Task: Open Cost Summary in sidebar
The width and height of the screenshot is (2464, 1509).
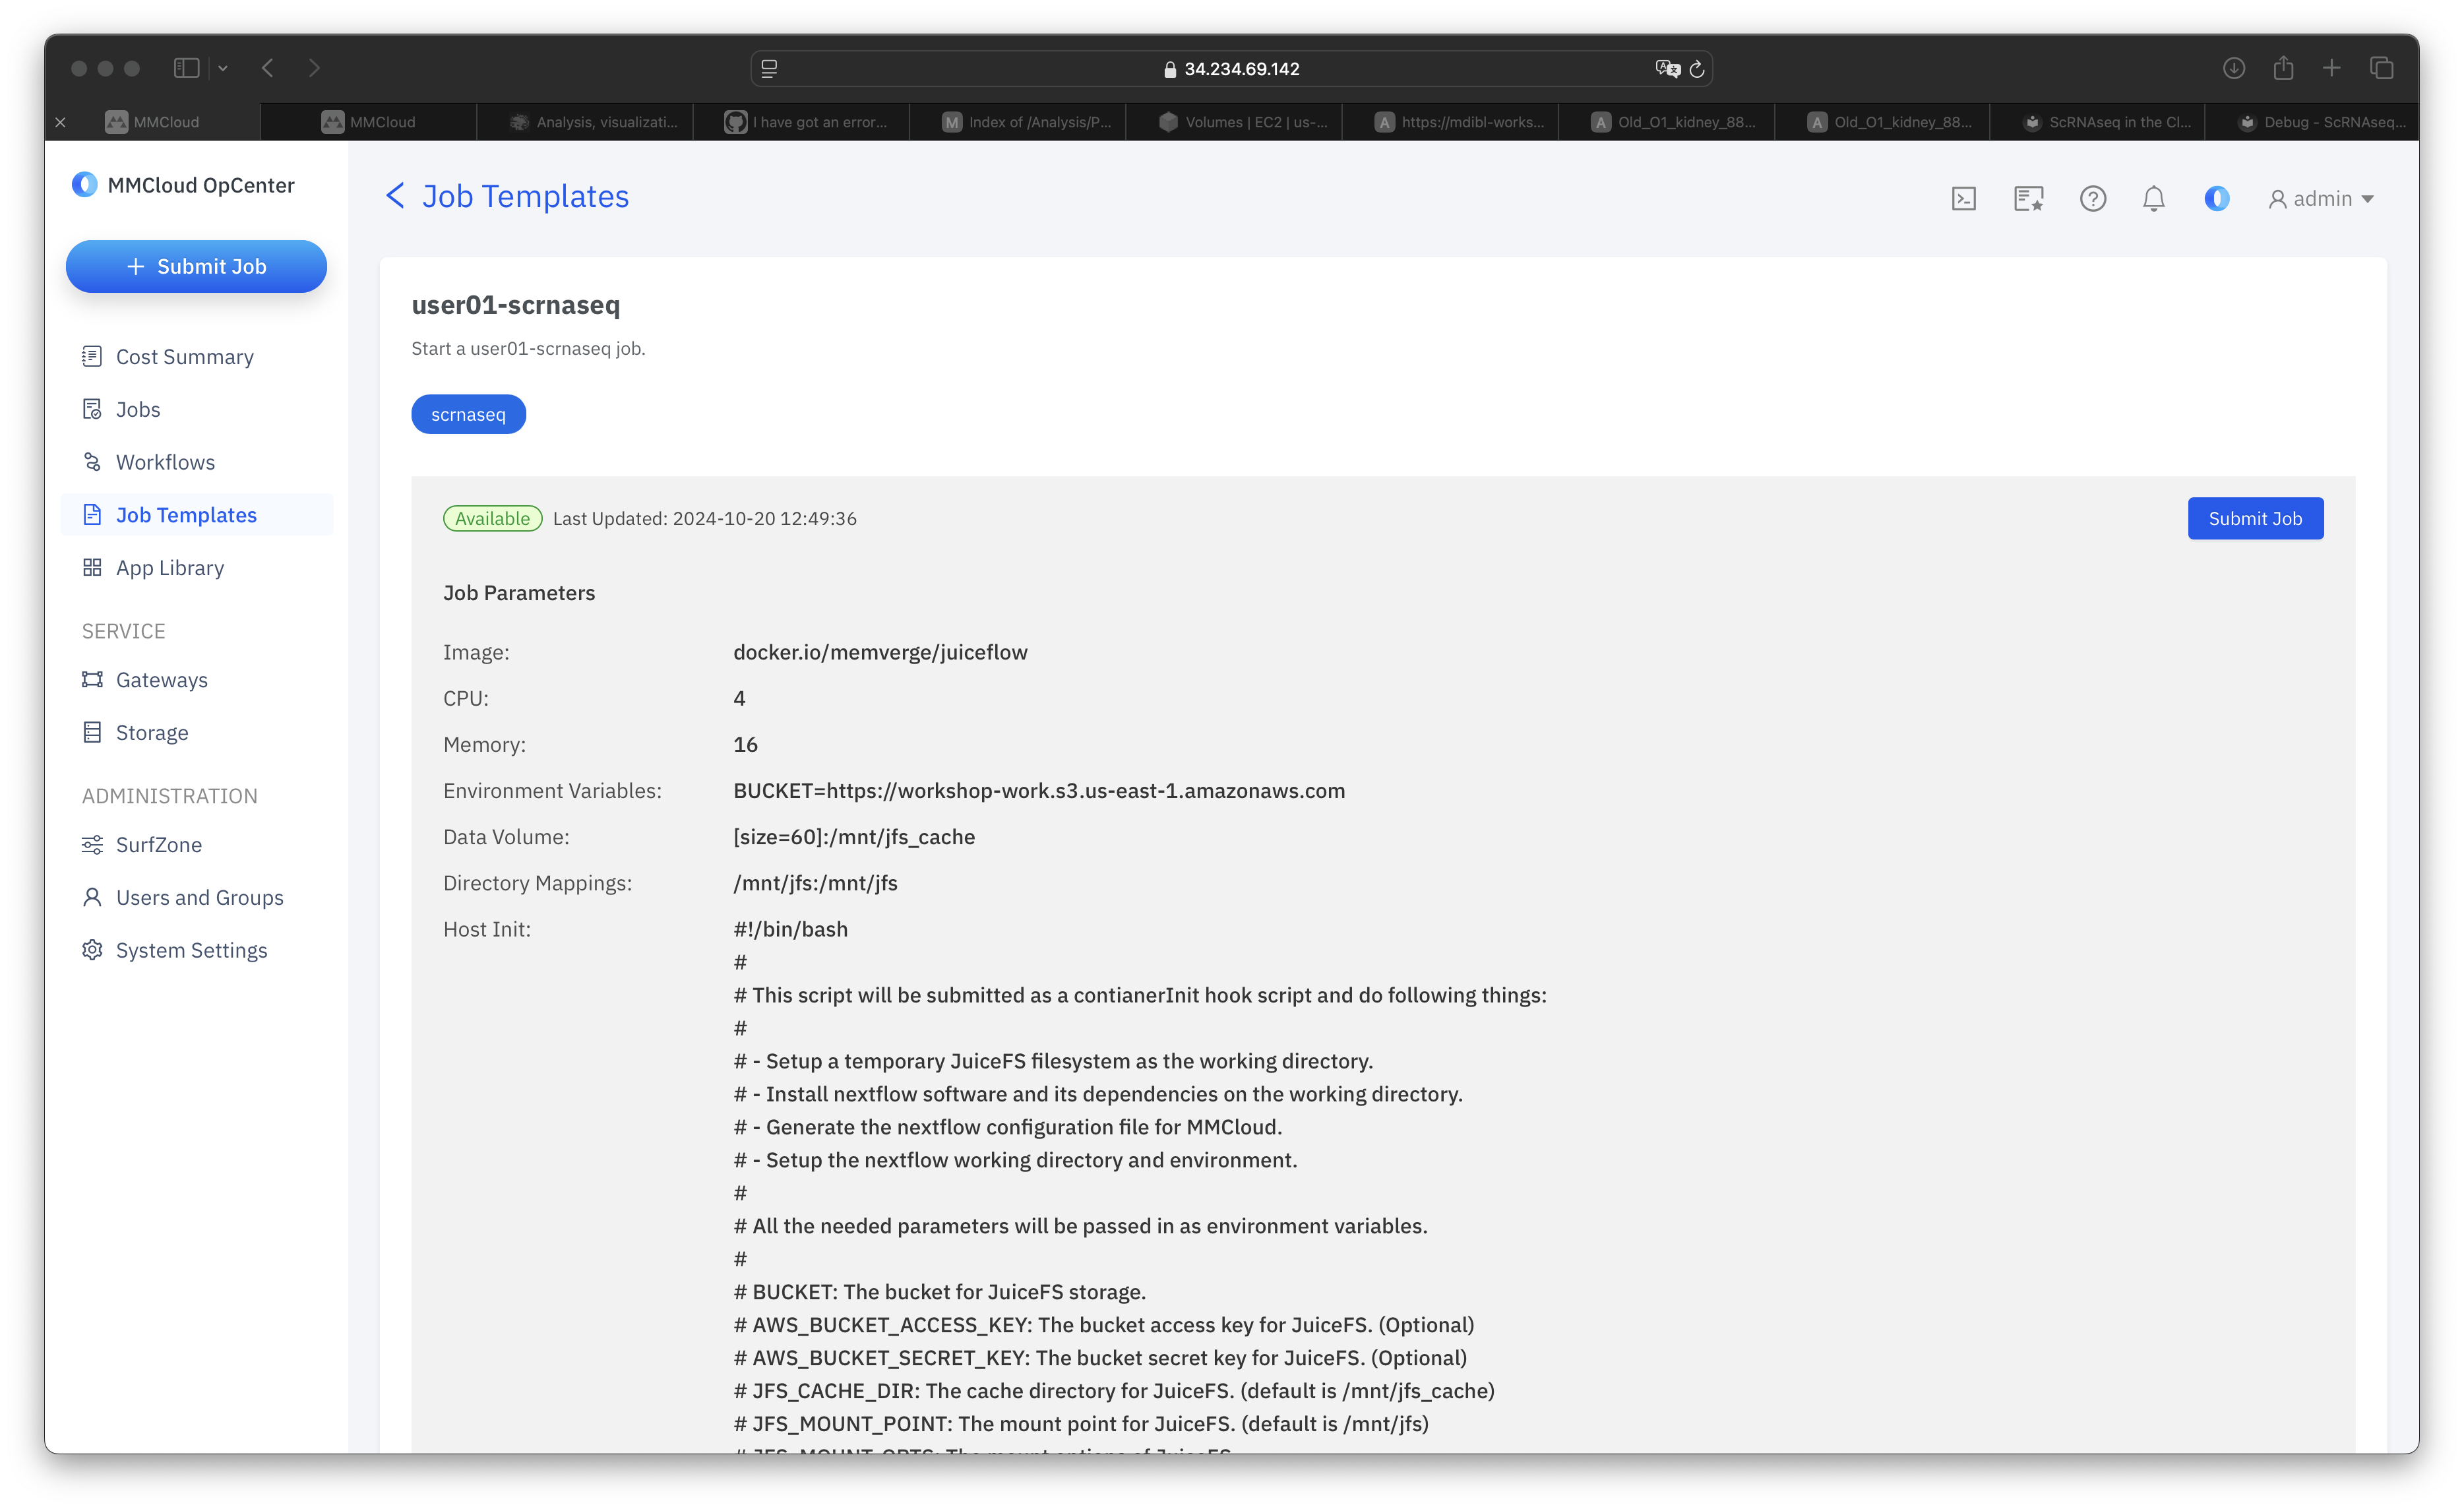Action: point(184,357)
